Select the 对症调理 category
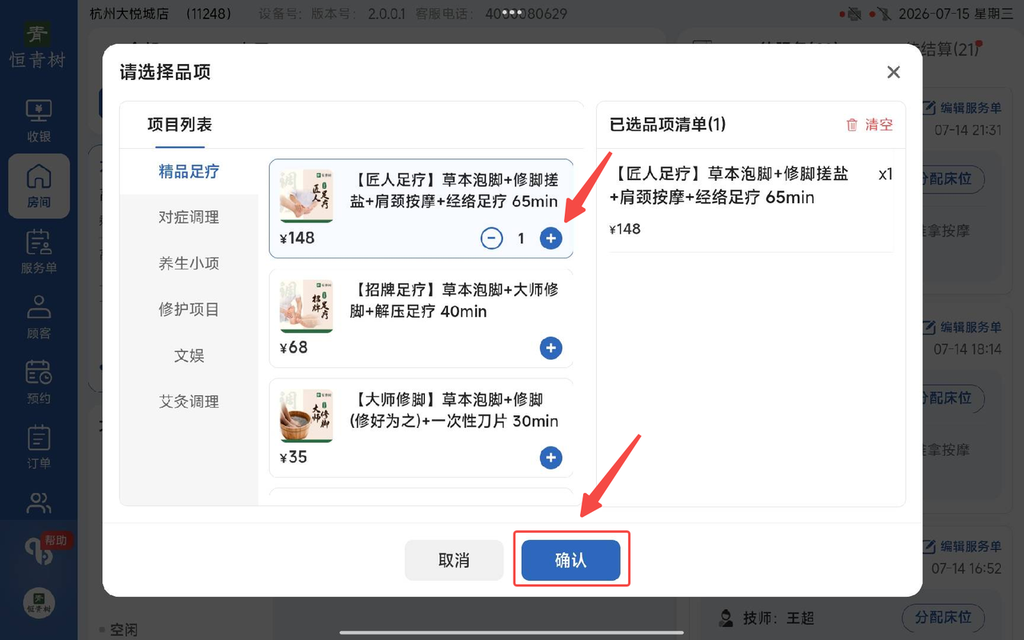 point(189,217)
